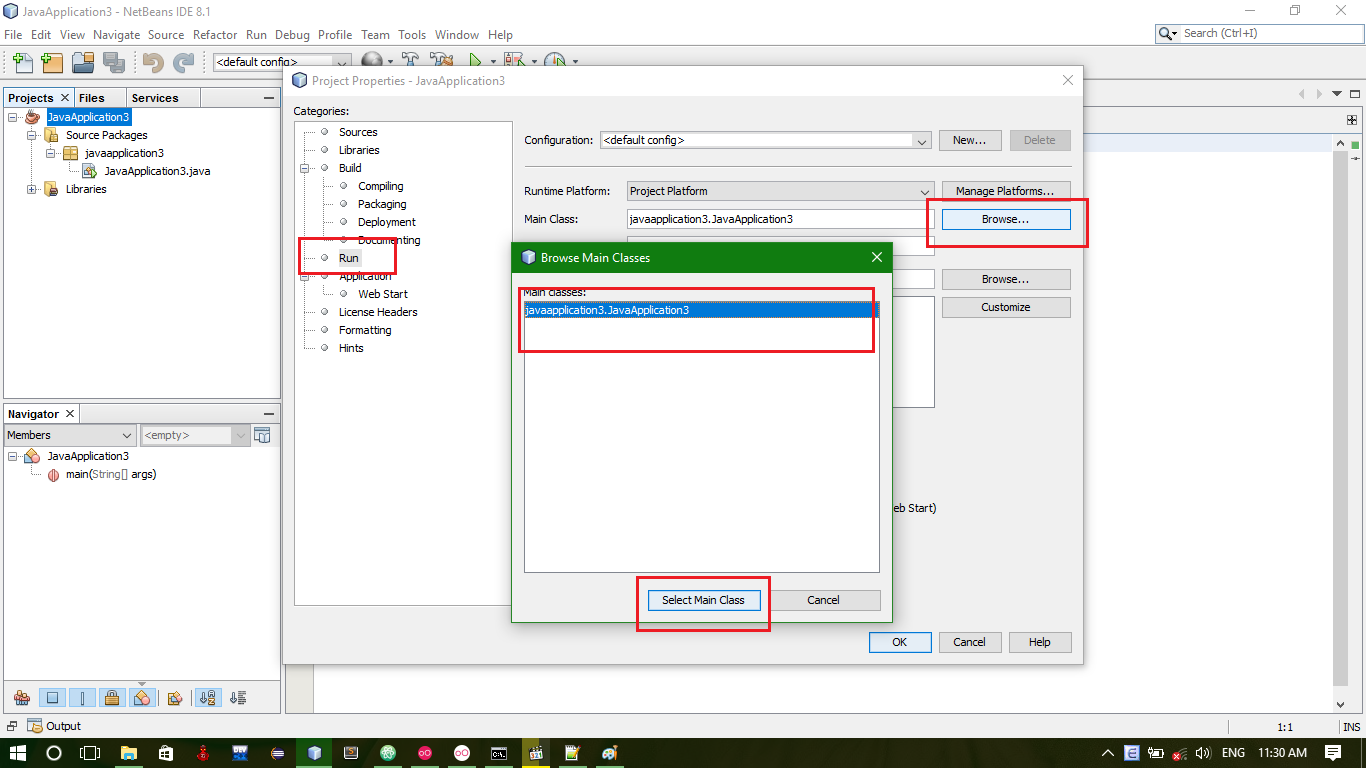Click the New File toolbar icon
The image size is (1366, 768).
(x=22, y=62)
